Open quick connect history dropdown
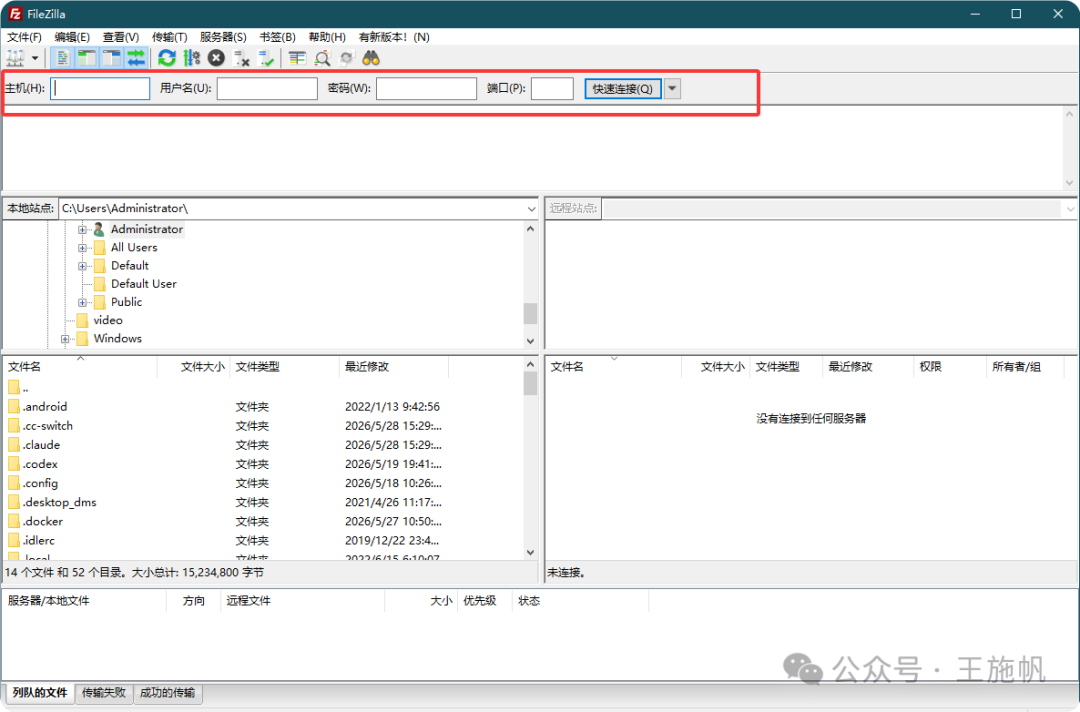This screenshot has width=1080, height=712. click(x=672, y=88)
